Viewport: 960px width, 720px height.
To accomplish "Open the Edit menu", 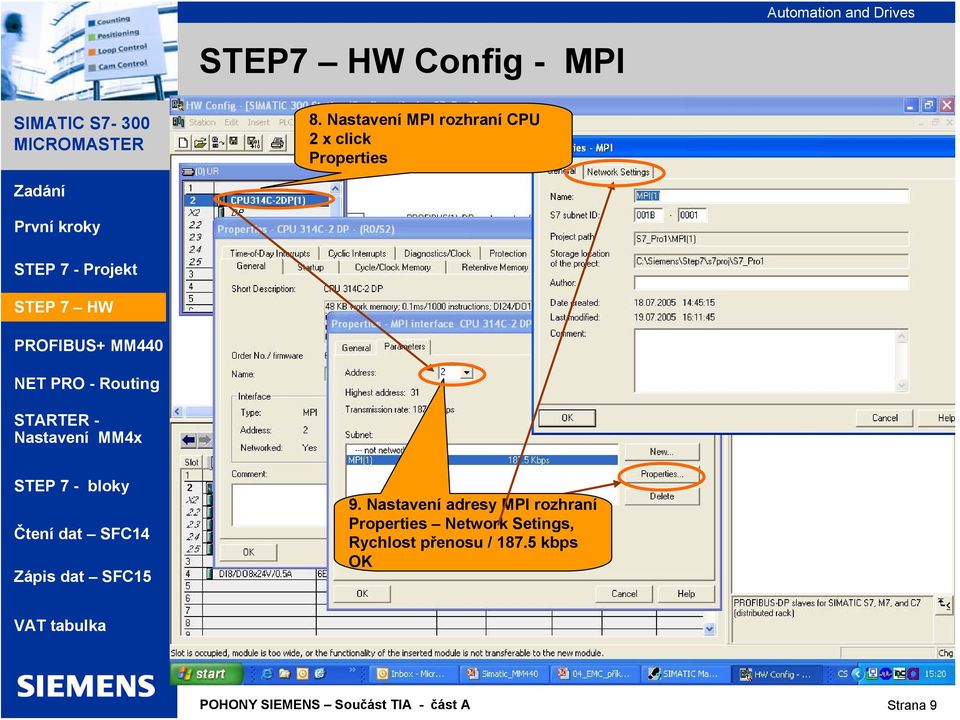I will click(x=231, y=122).
